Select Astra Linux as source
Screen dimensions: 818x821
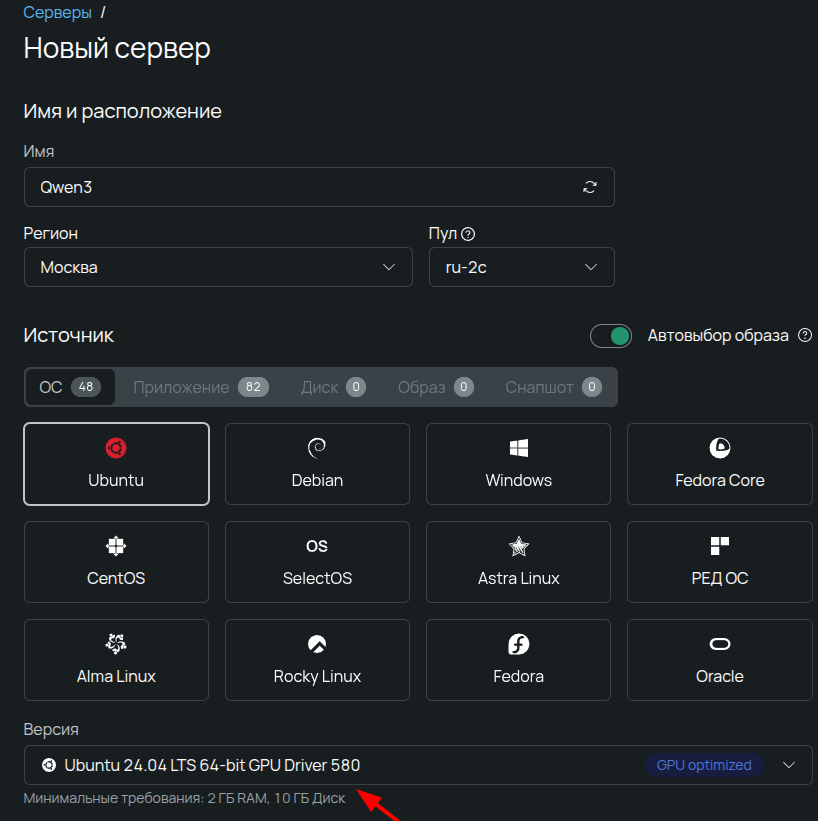point(518,561)
